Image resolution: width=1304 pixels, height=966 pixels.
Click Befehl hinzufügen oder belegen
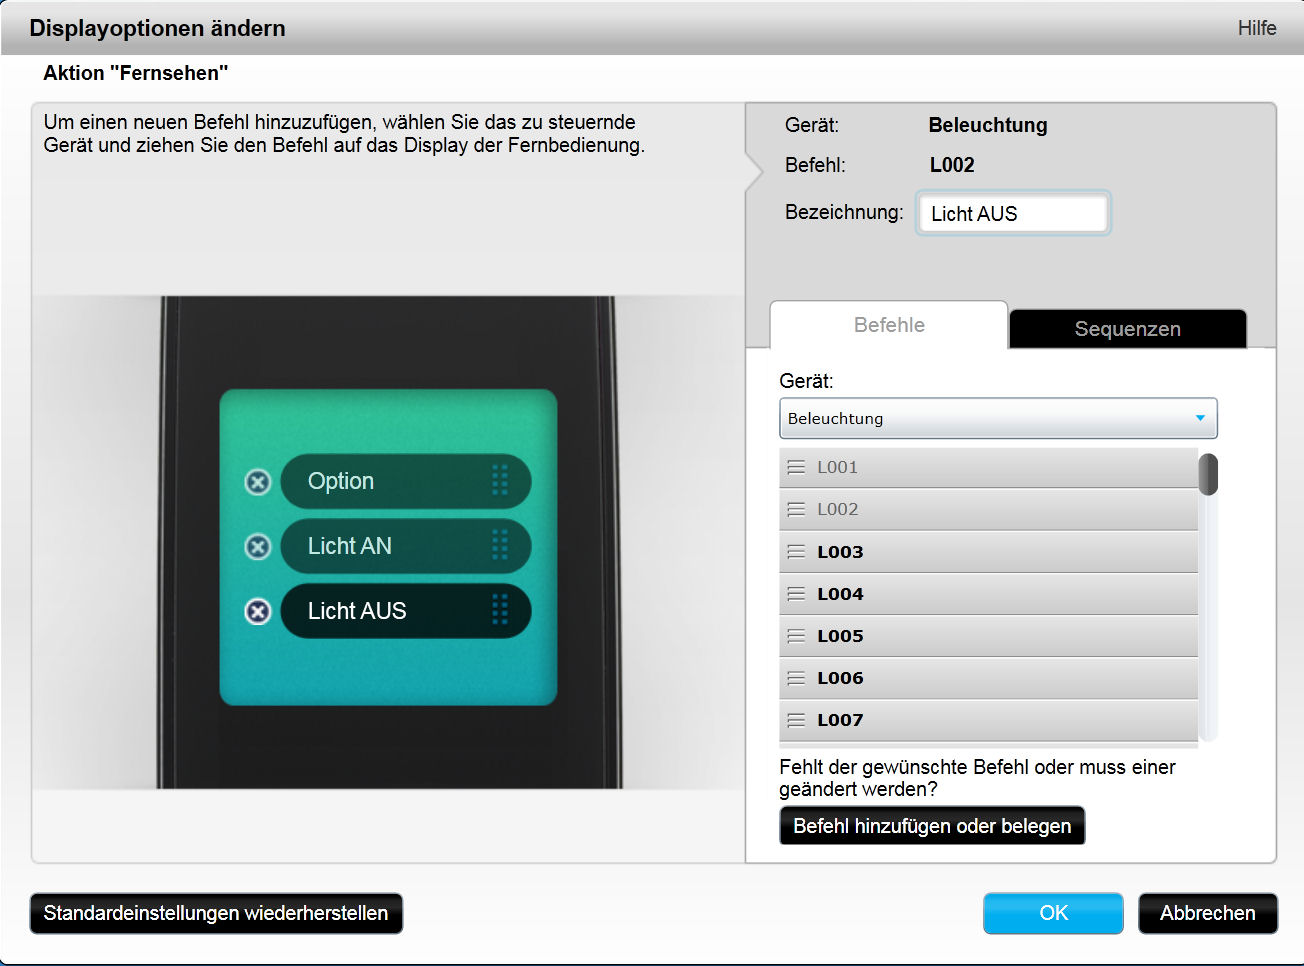pyautogui.click(x=932, y=826)
